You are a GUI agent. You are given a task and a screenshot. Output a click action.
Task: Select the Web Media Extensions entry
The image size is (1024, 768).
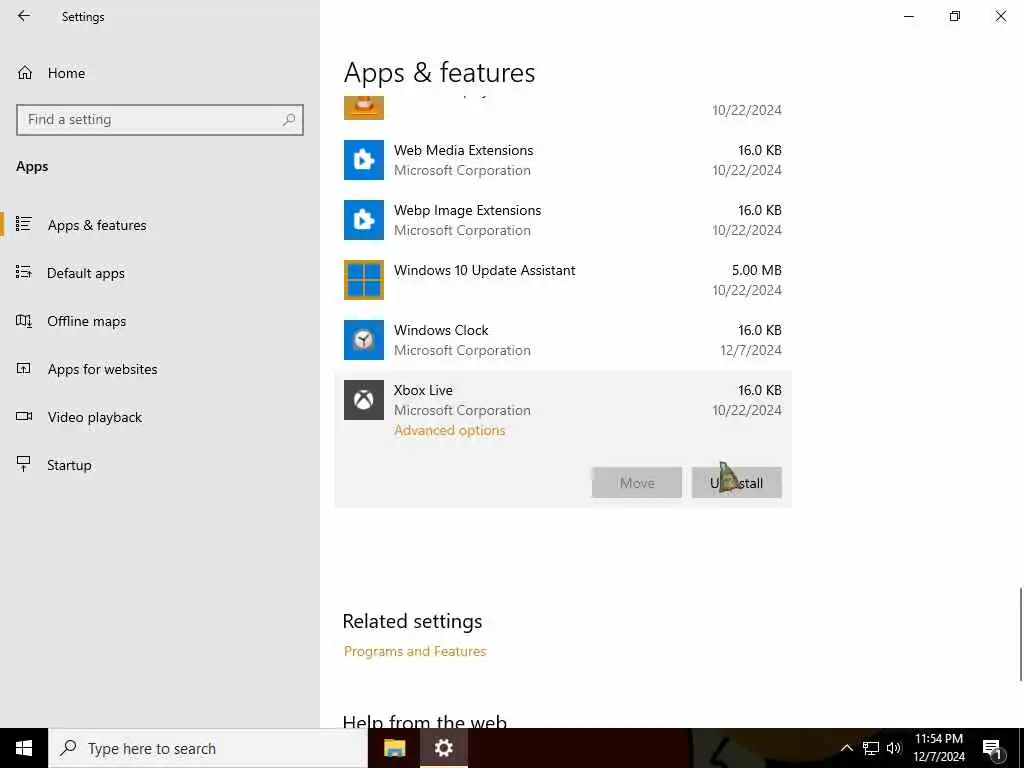click(x=563, y=160)
